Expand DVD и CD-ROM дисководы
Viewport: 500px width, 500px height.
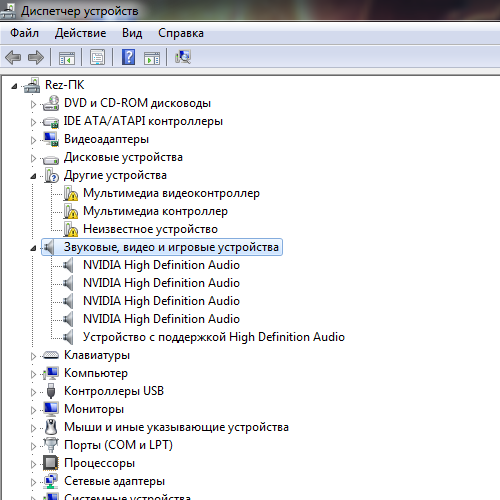(33, 104)
